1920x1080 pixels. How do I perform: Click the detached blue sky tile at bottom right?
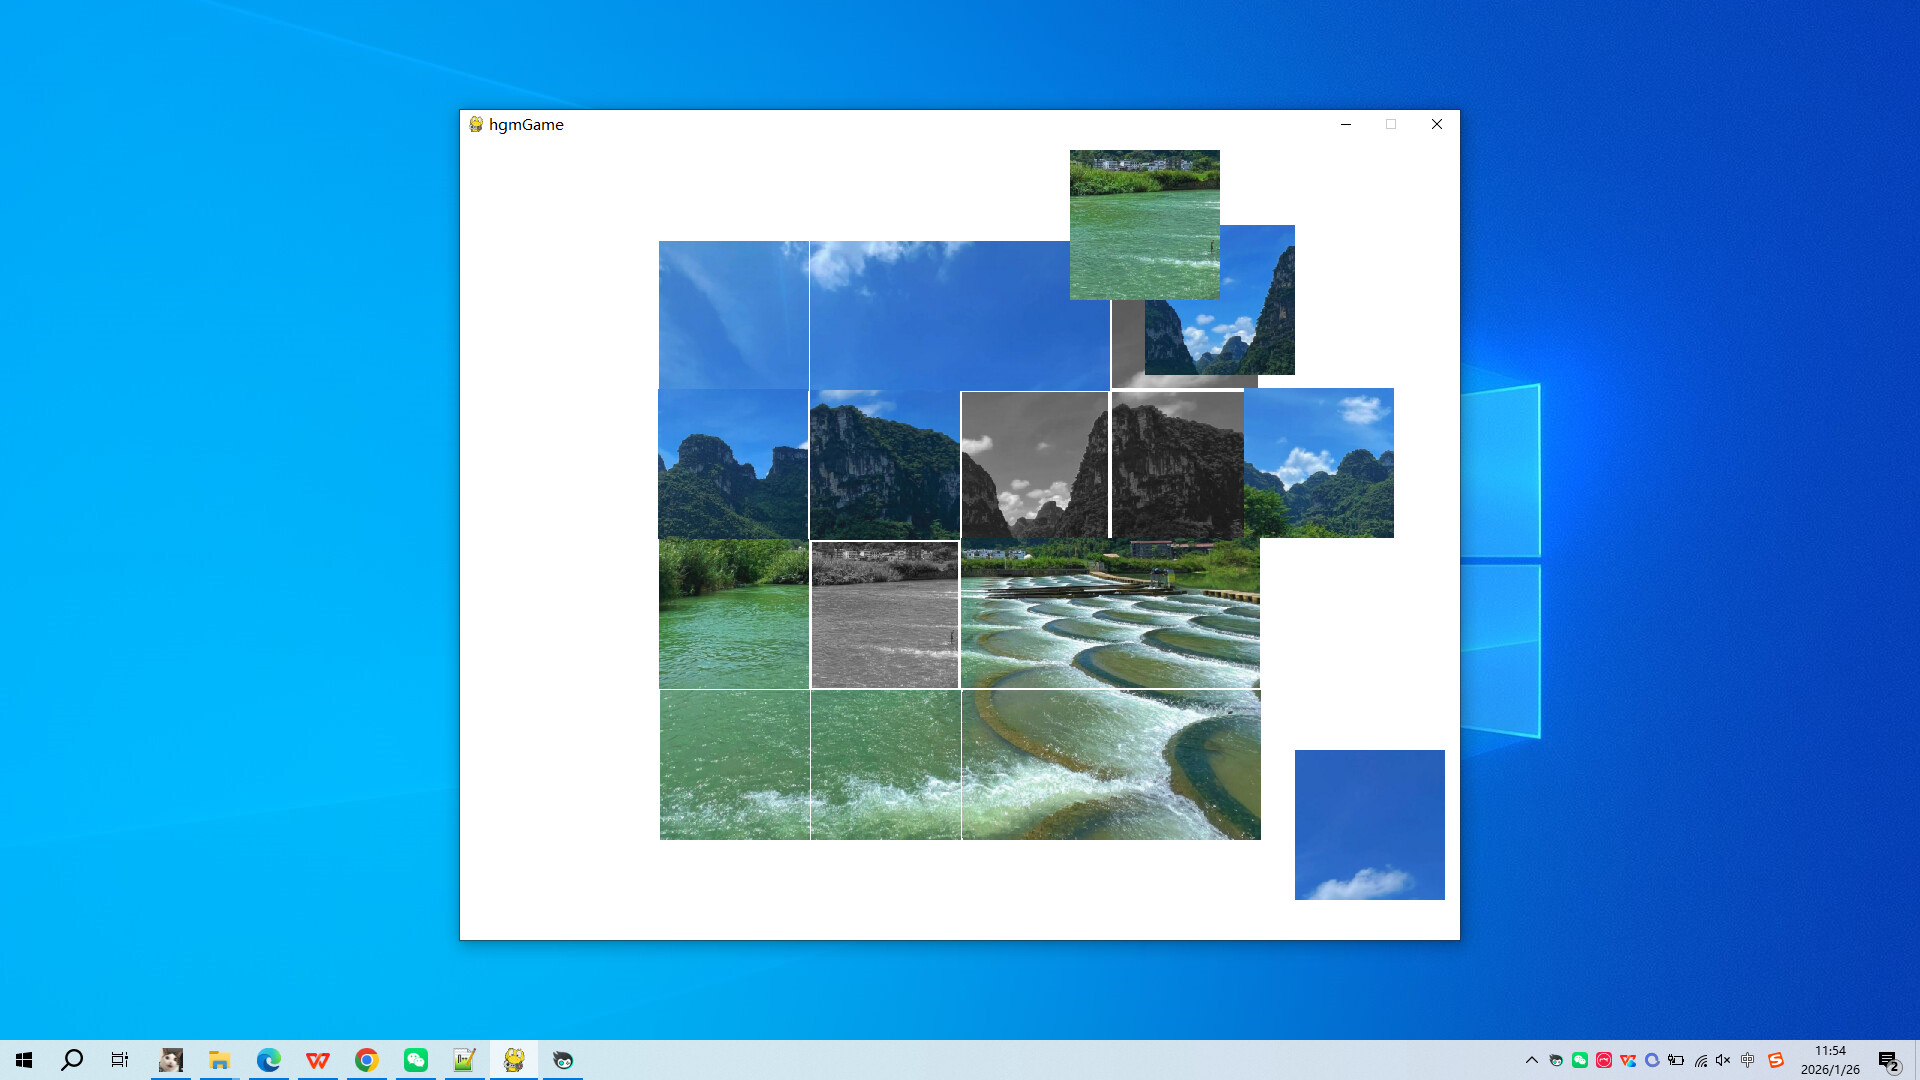pos(1369,825)
